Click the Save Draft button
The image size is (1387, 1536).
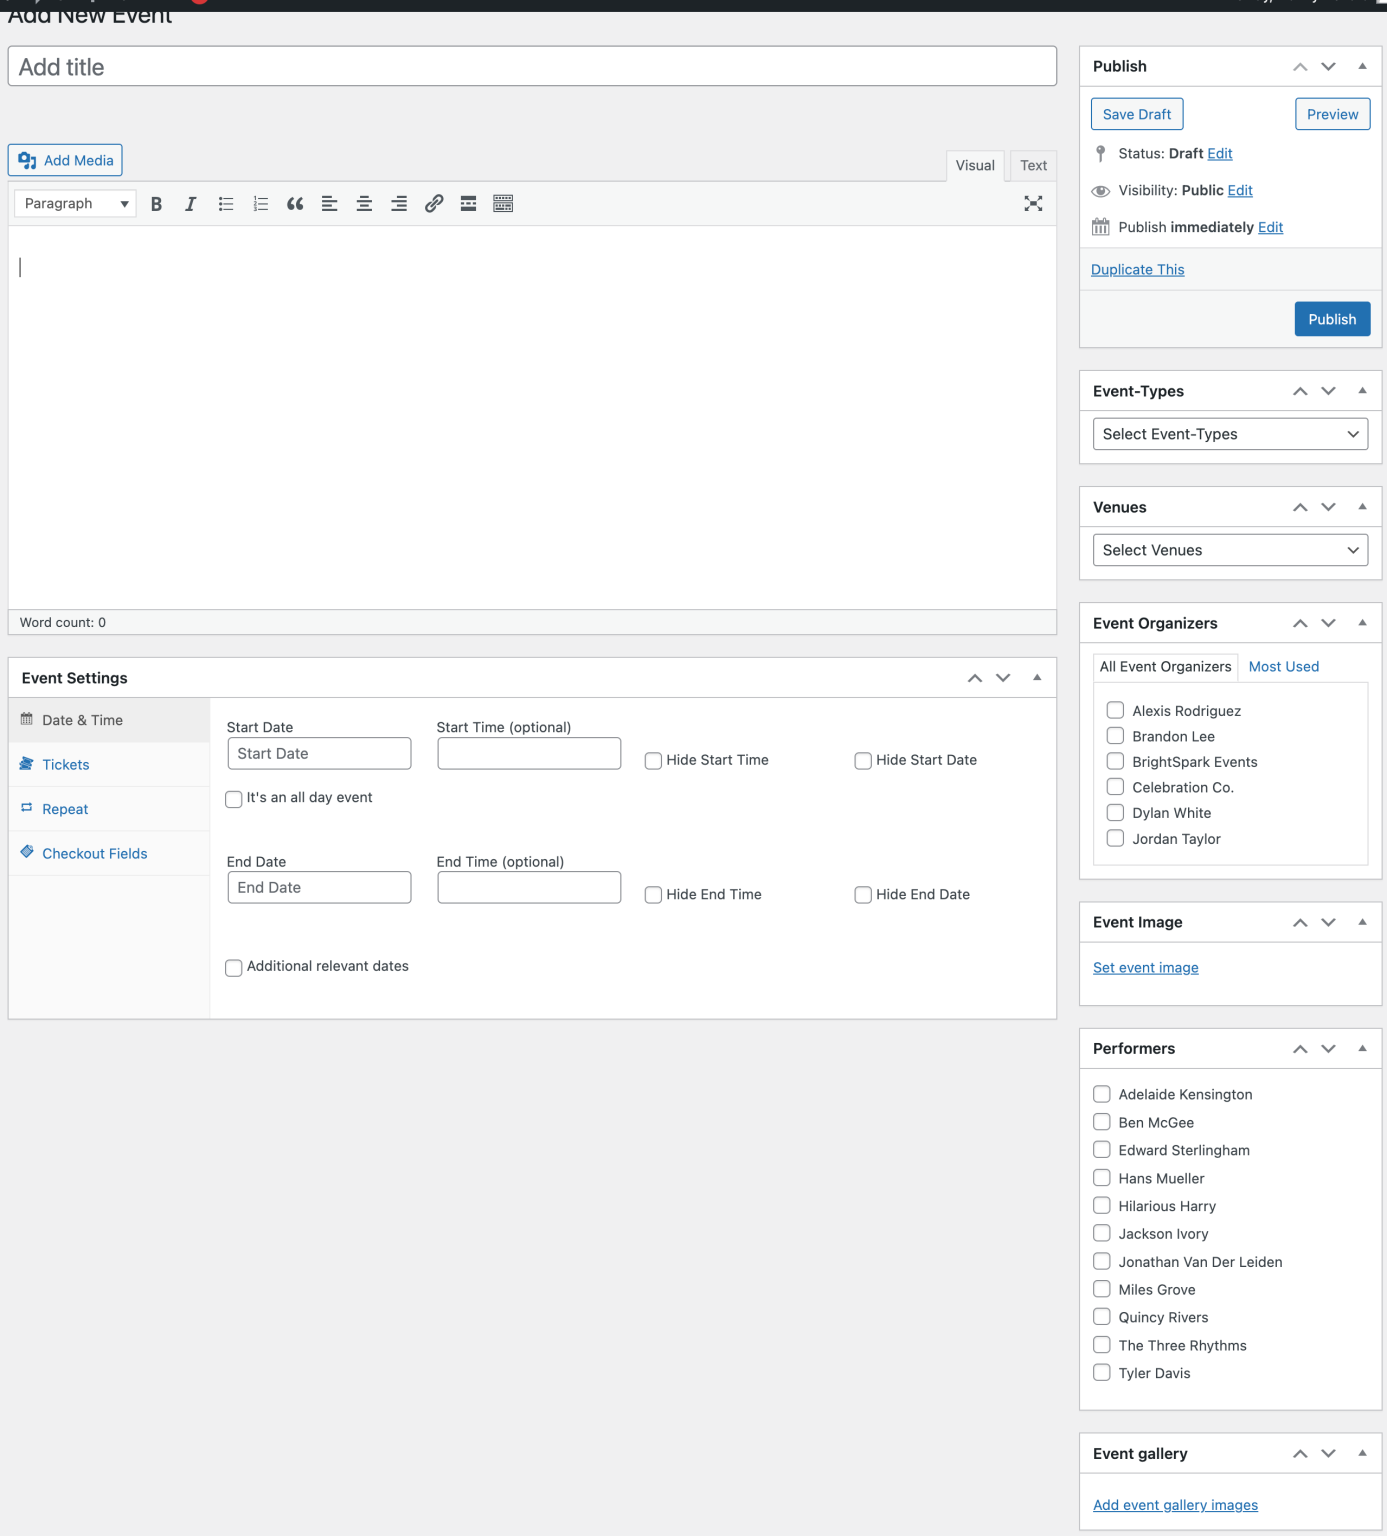1136,113
